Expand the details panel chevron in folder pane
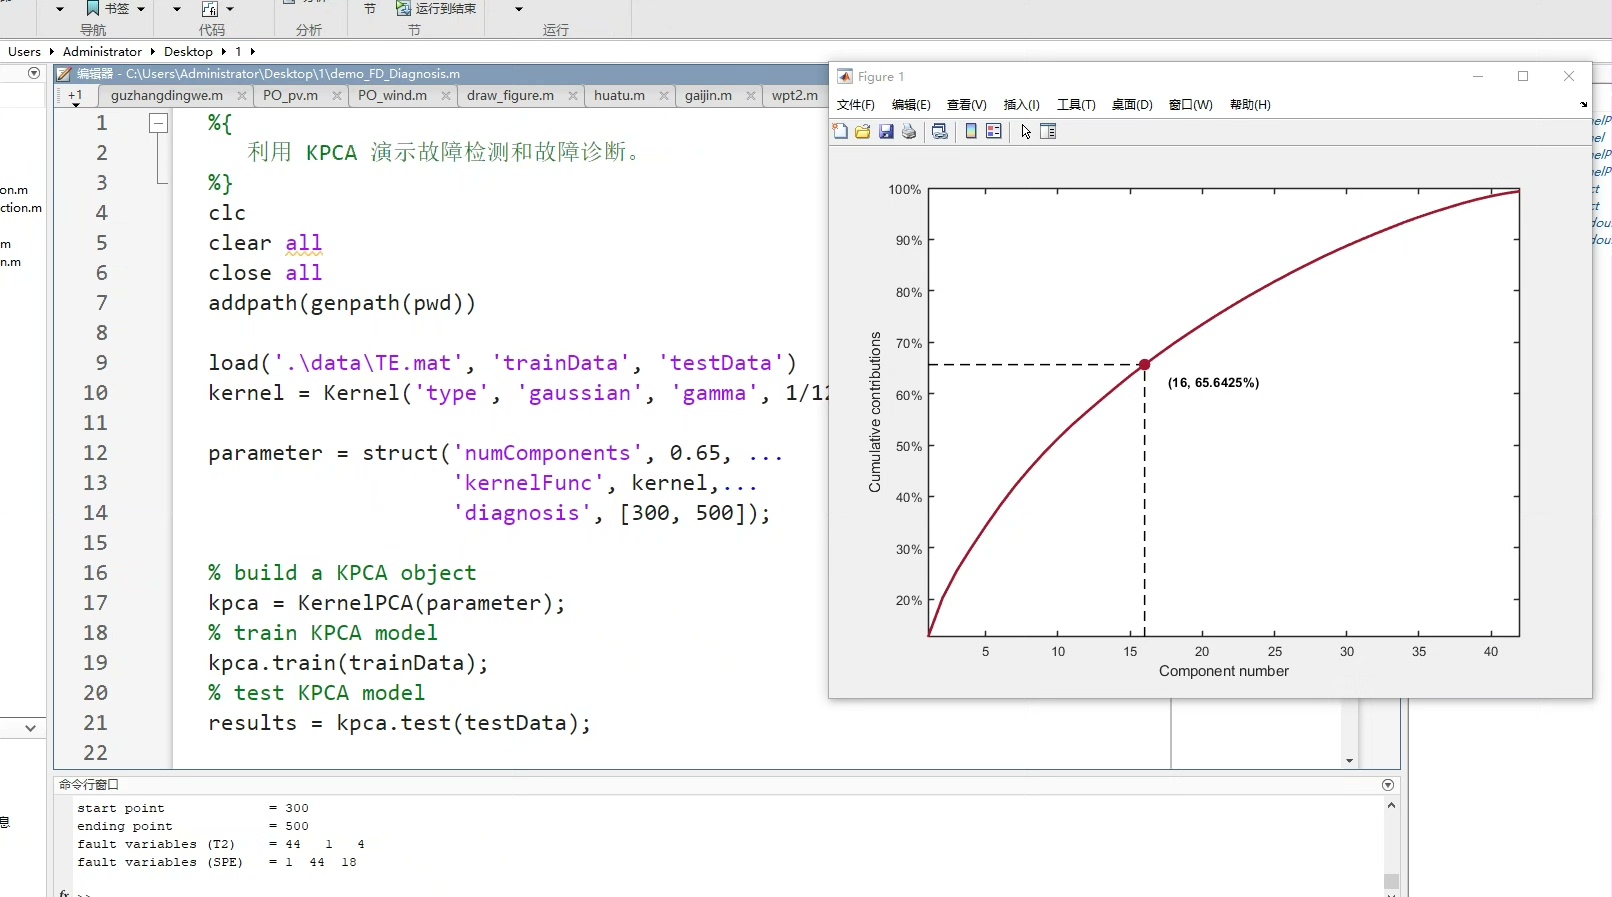The image size is (1612, 897). 30,728
